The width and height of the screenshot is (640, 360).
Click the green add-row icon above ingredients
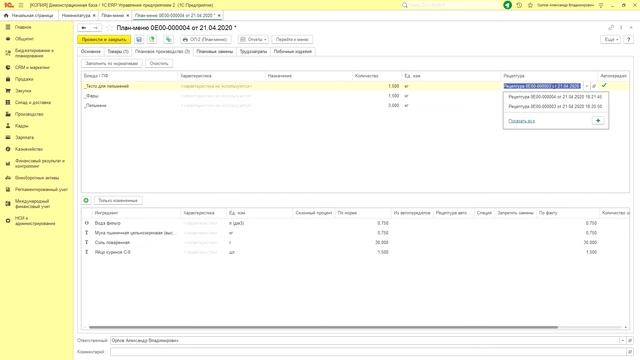pos(86,200)
